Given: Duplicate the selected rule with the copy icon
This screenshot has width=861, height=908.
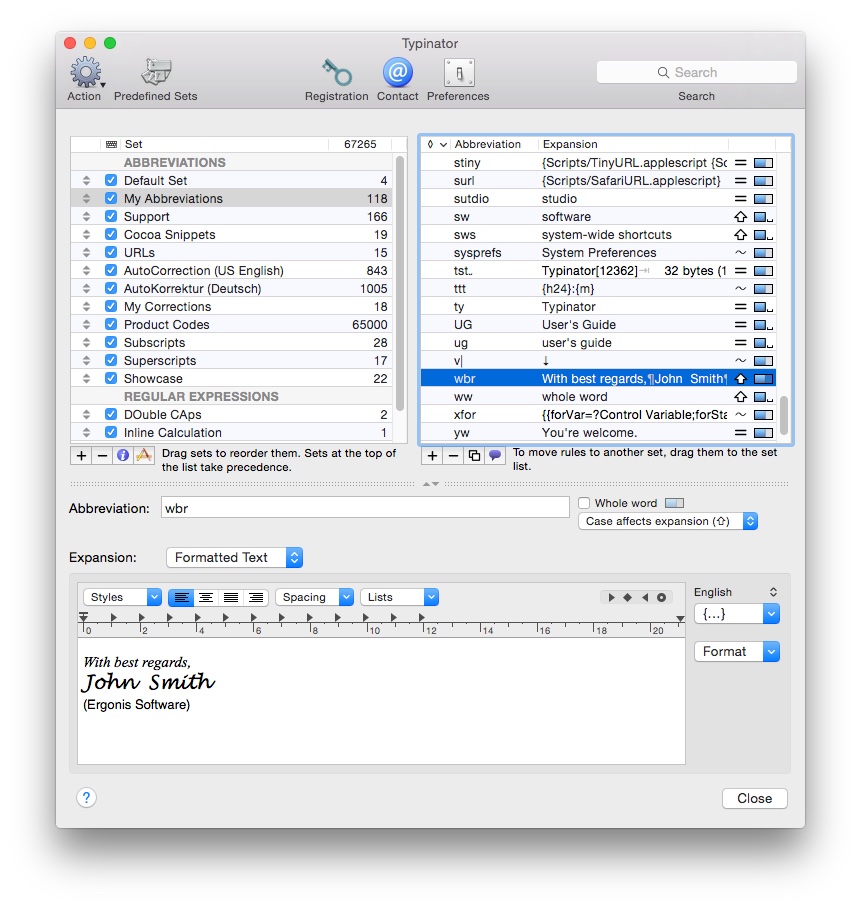Looking at the screenshot, I should [474, 455].
